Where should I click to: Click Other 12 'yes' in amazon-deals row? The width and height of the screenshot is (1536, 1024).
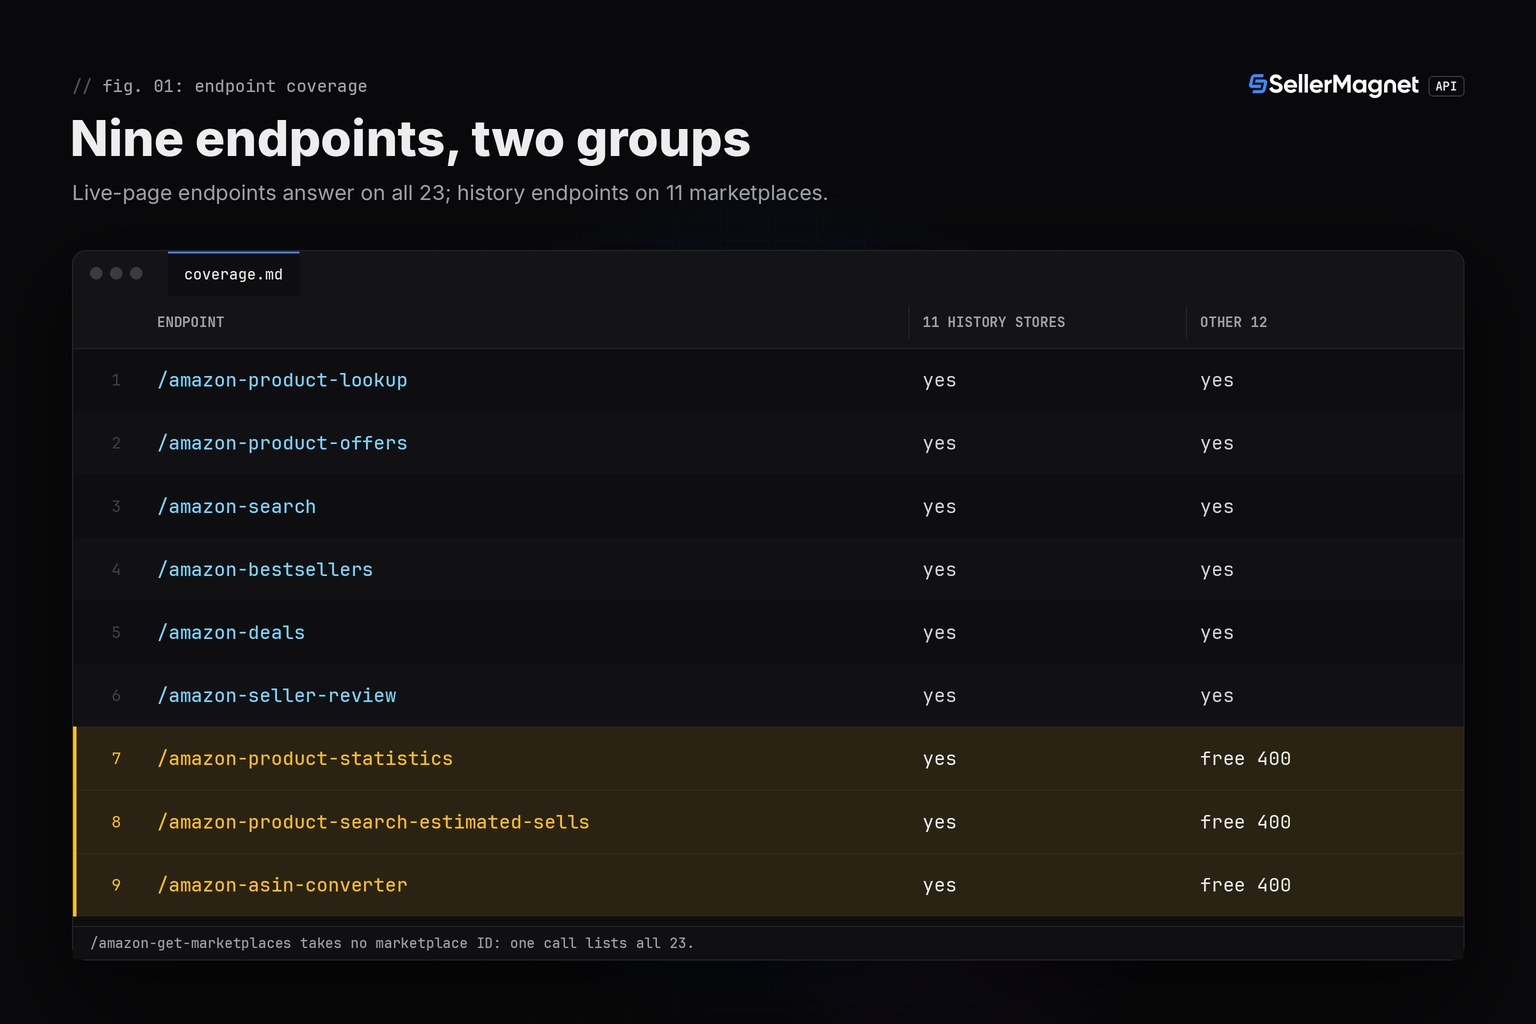(1217, 633)
